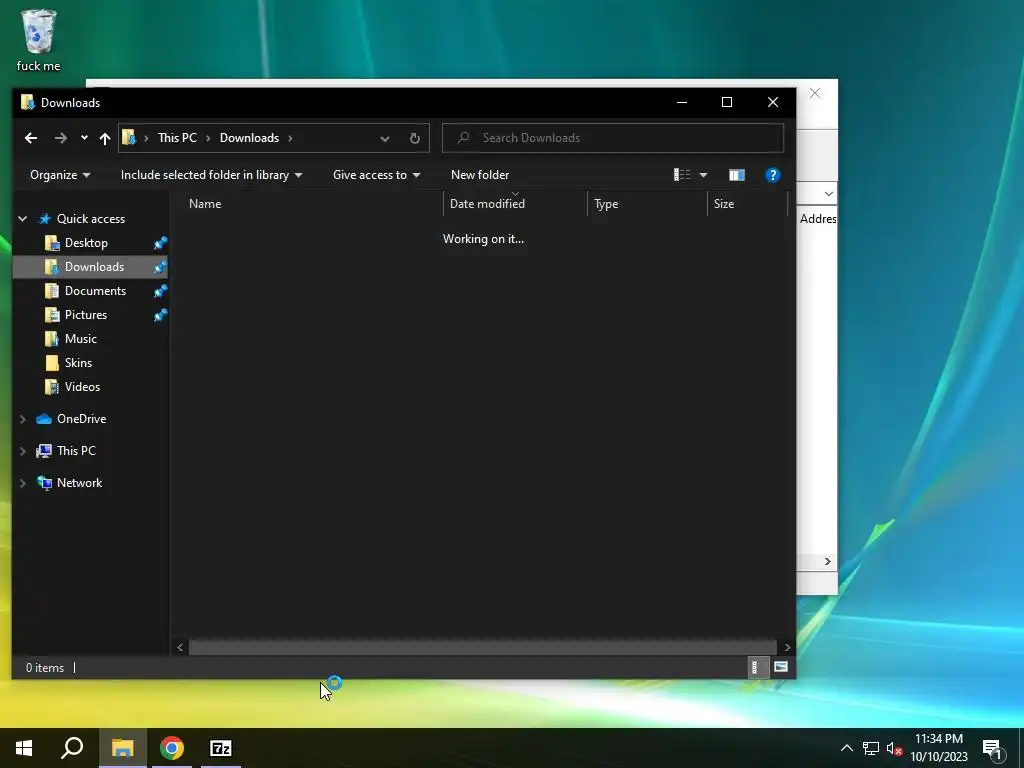The image size is (1024, 768).
Task: Click This PC in the address breadcrumb
Action: [x=177, y=138]
